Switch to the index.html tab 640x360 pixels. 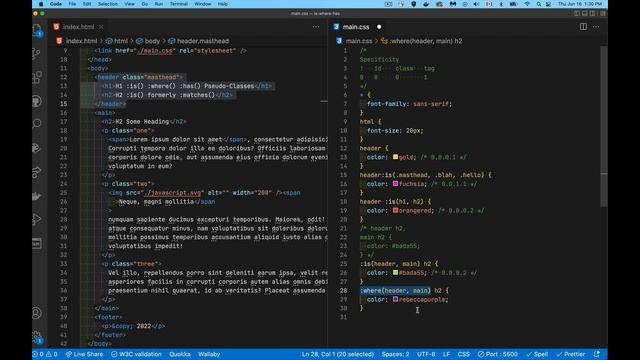point(78,27)
